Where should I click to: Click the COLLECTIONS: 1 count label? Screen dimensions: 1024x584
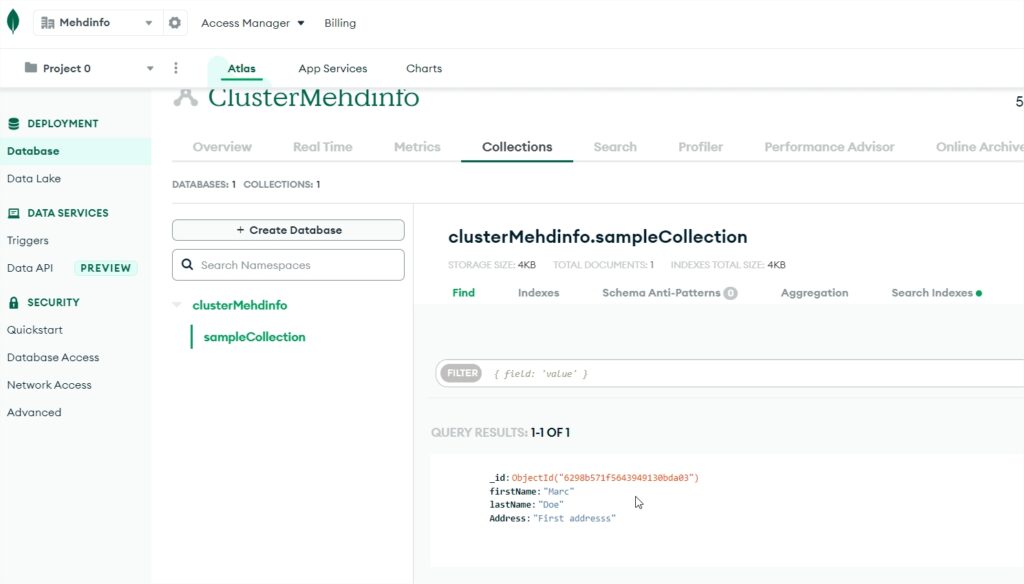pyautogui.click(x=281, y=184)
